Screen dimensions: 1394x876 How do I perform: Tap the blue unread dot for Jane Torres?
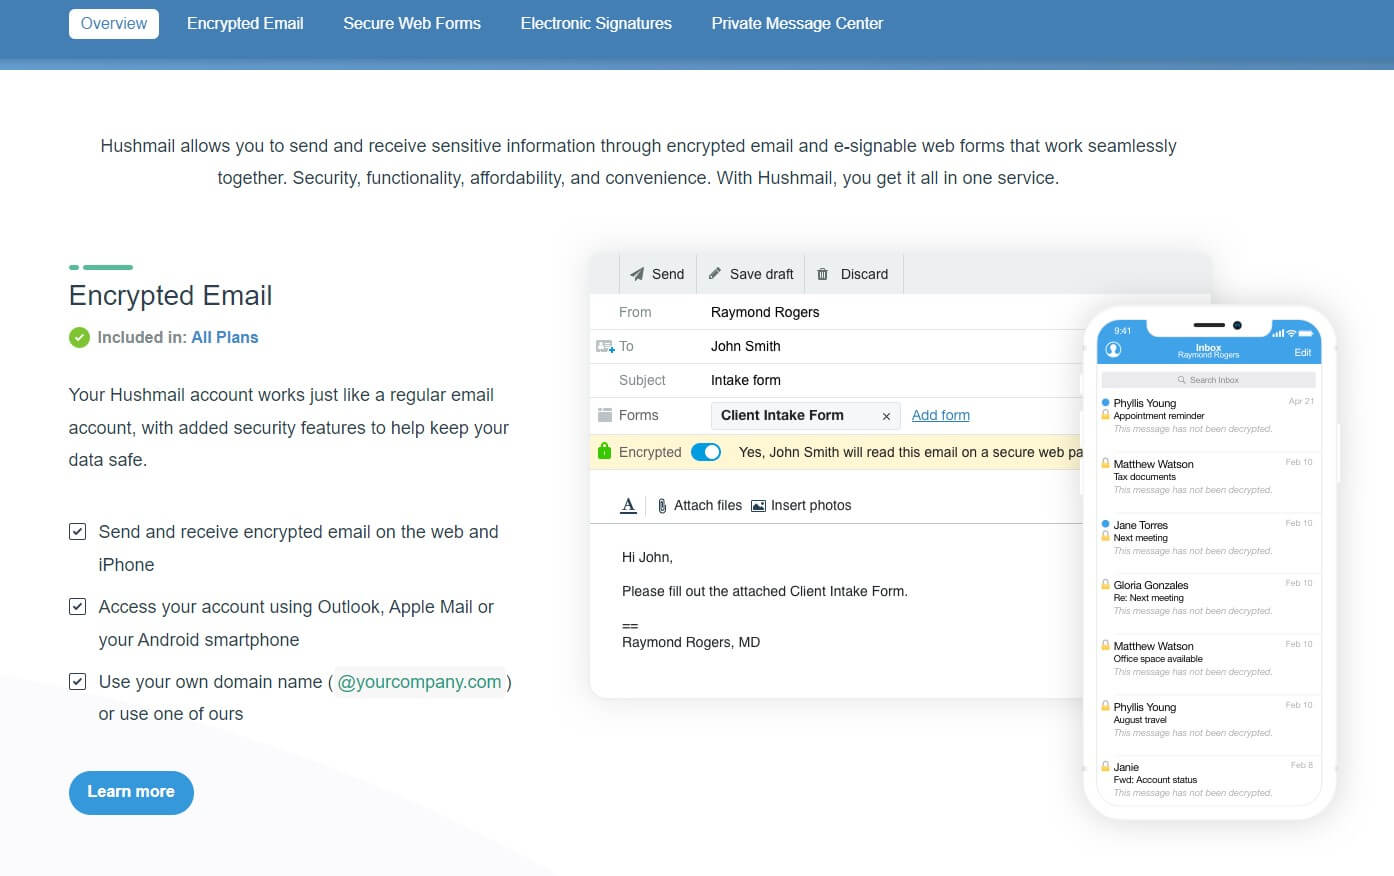point(1105,524)
